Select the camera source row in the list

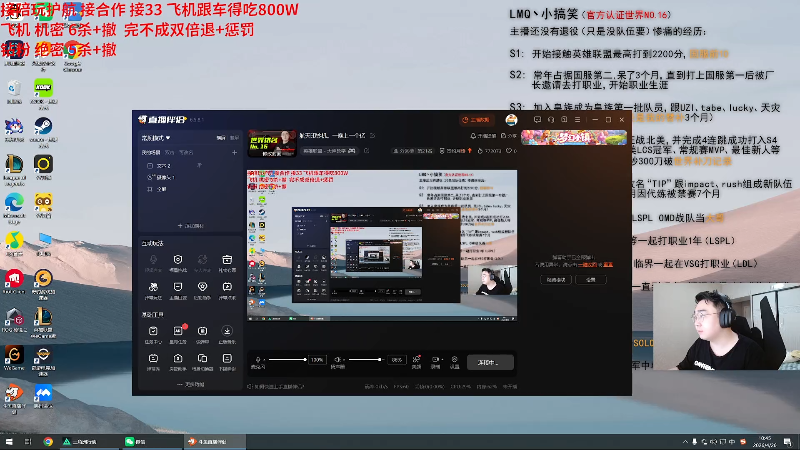[x=190, y=177]
